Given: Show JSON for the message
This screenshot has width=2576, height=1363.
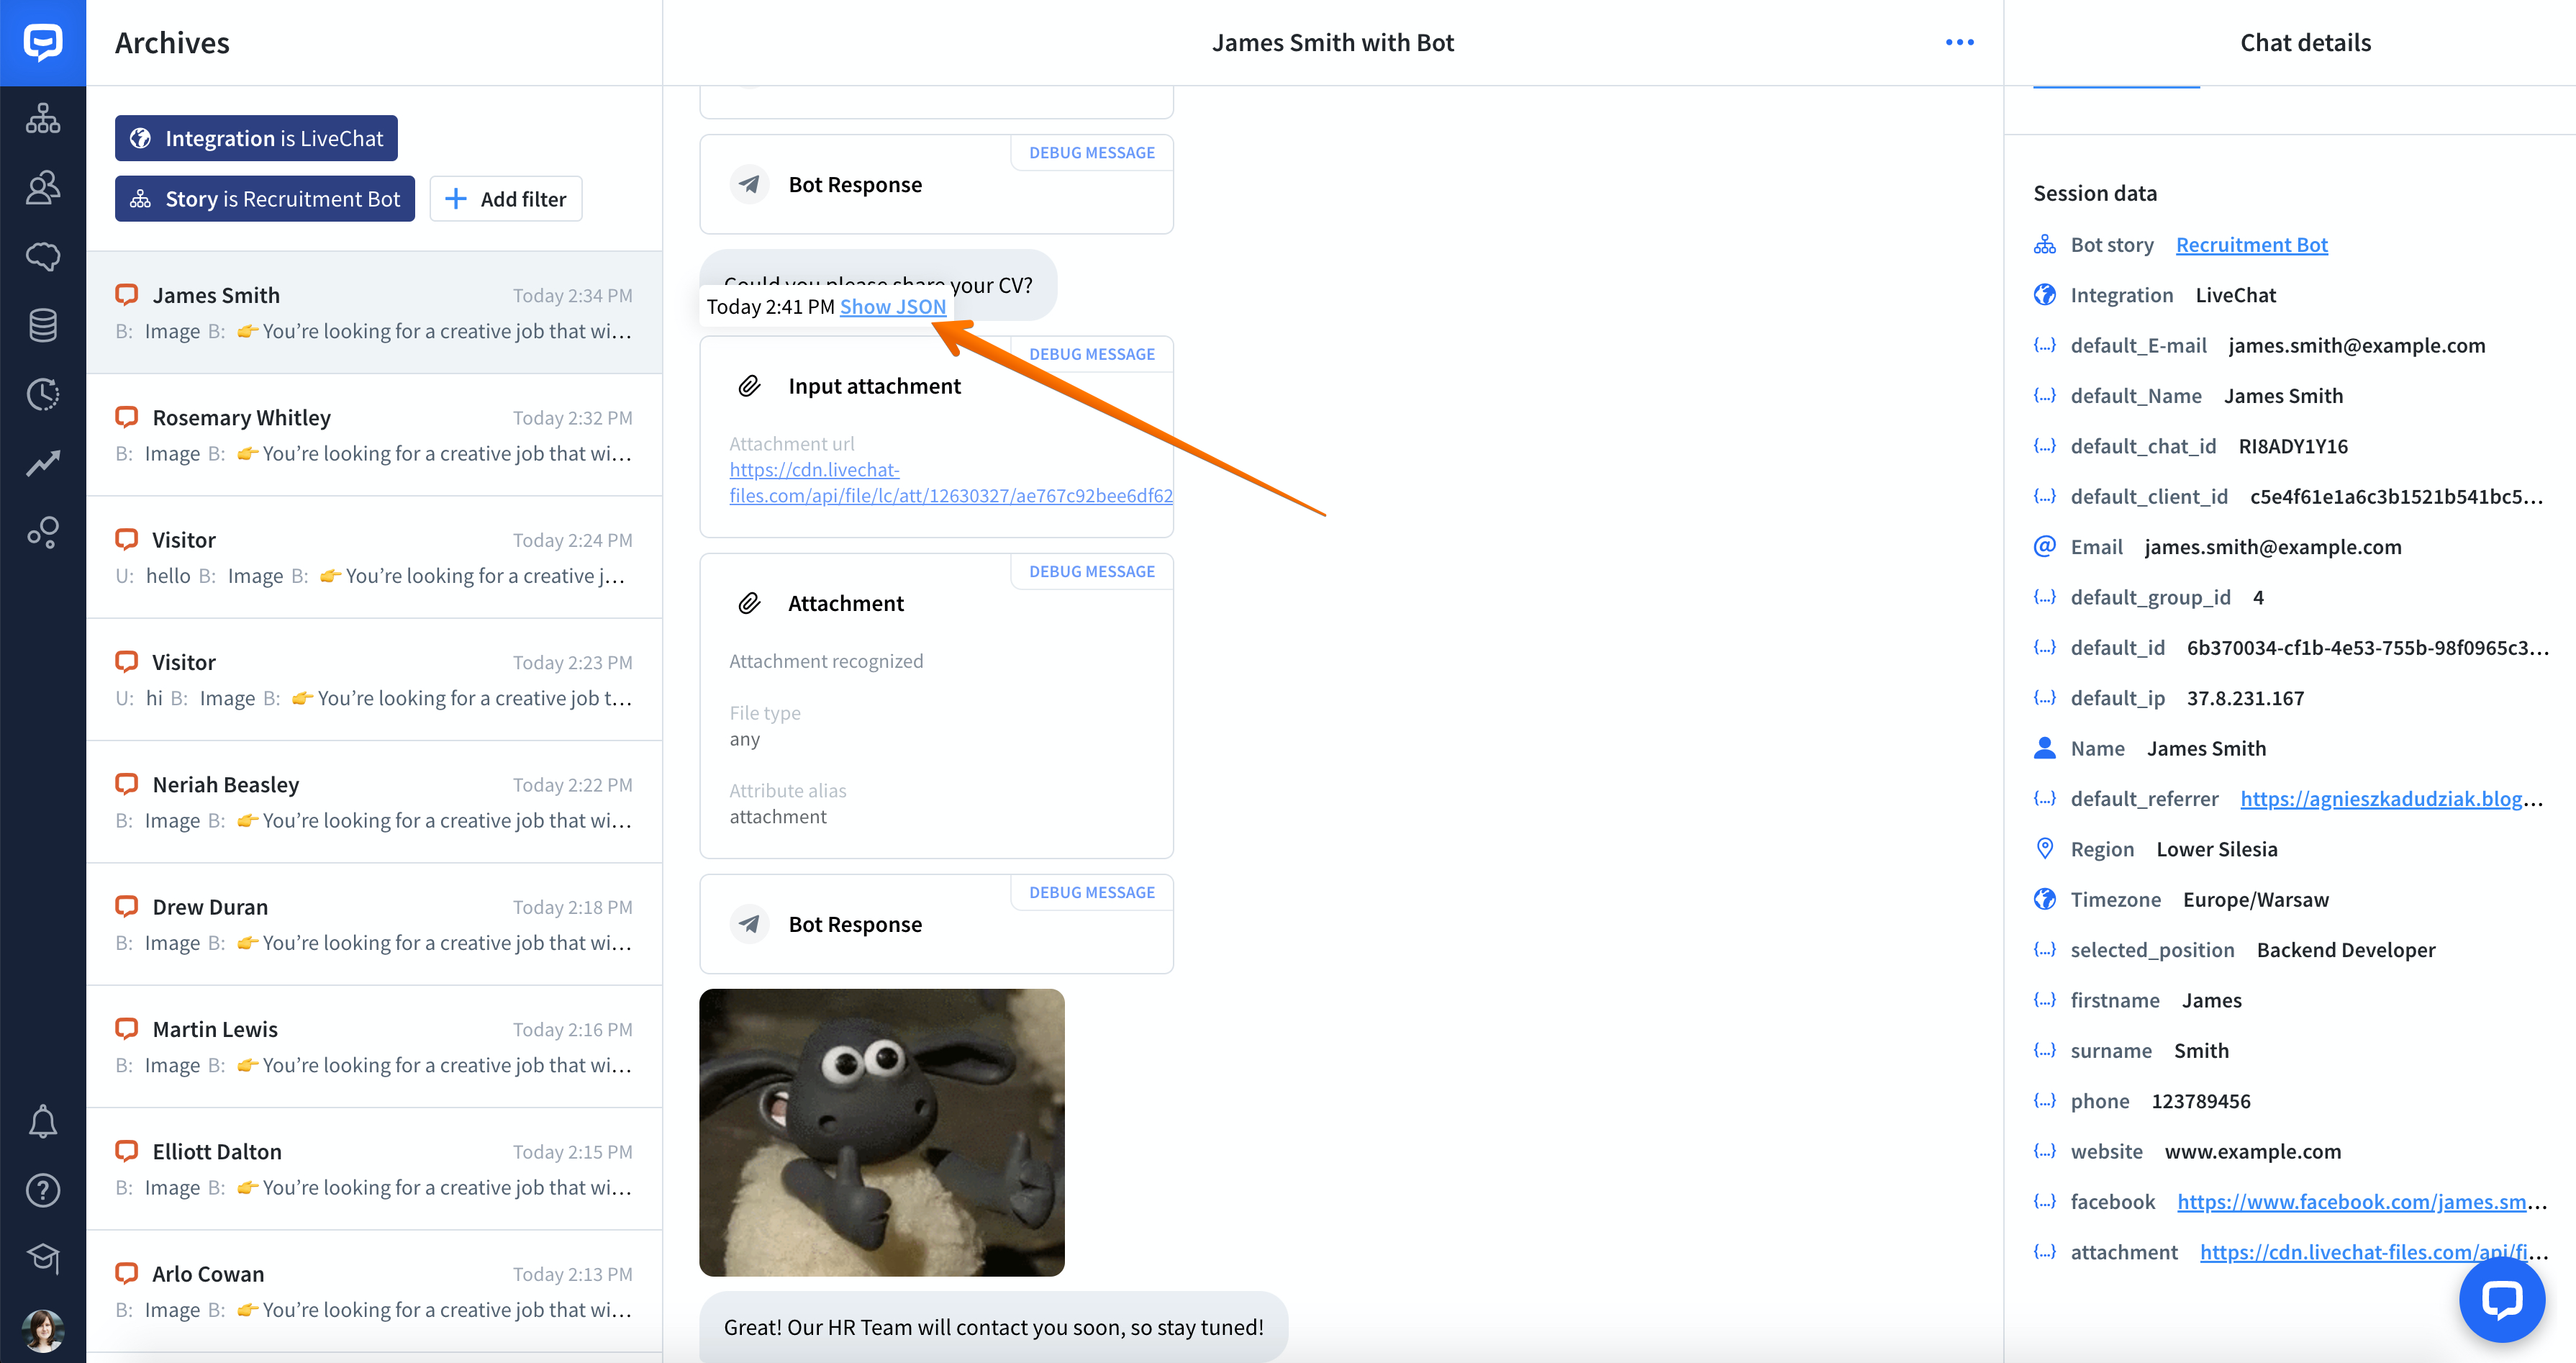Looking at the screenshot, I should tap(893, 307).
